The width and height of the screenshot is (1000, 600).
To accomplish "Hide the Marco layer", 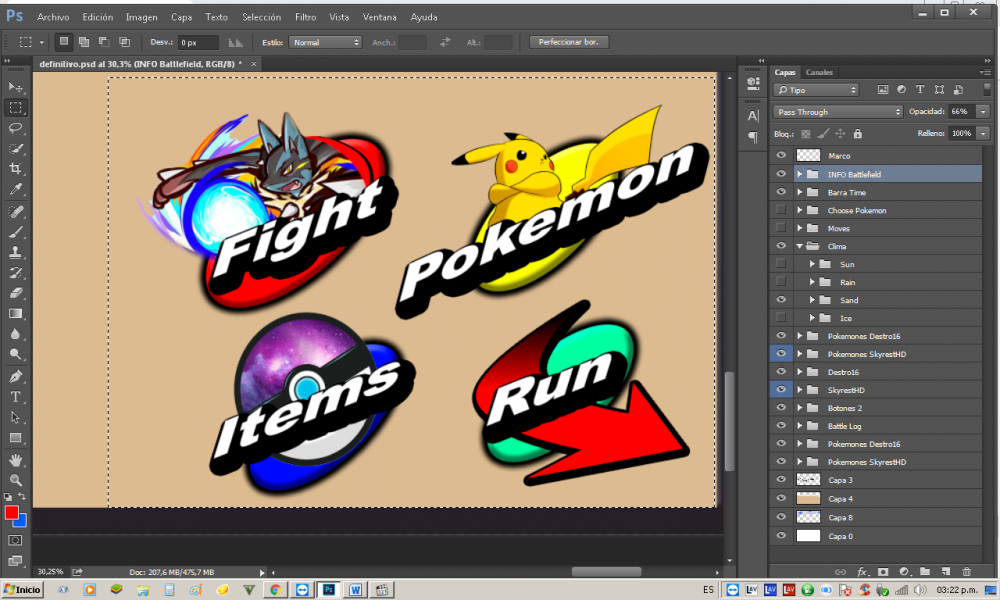I will (x=781, y=156).
